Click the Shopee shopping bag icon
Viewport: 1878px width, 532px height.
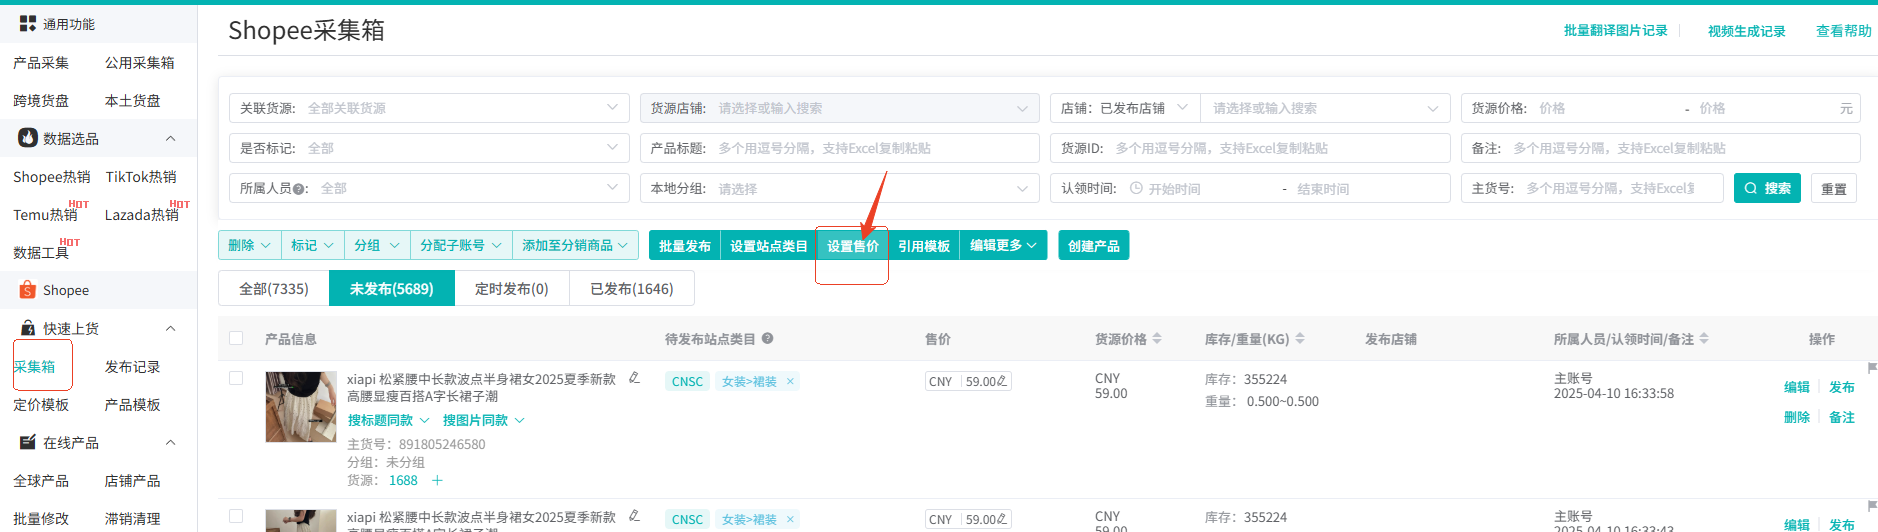click(28, 290)
